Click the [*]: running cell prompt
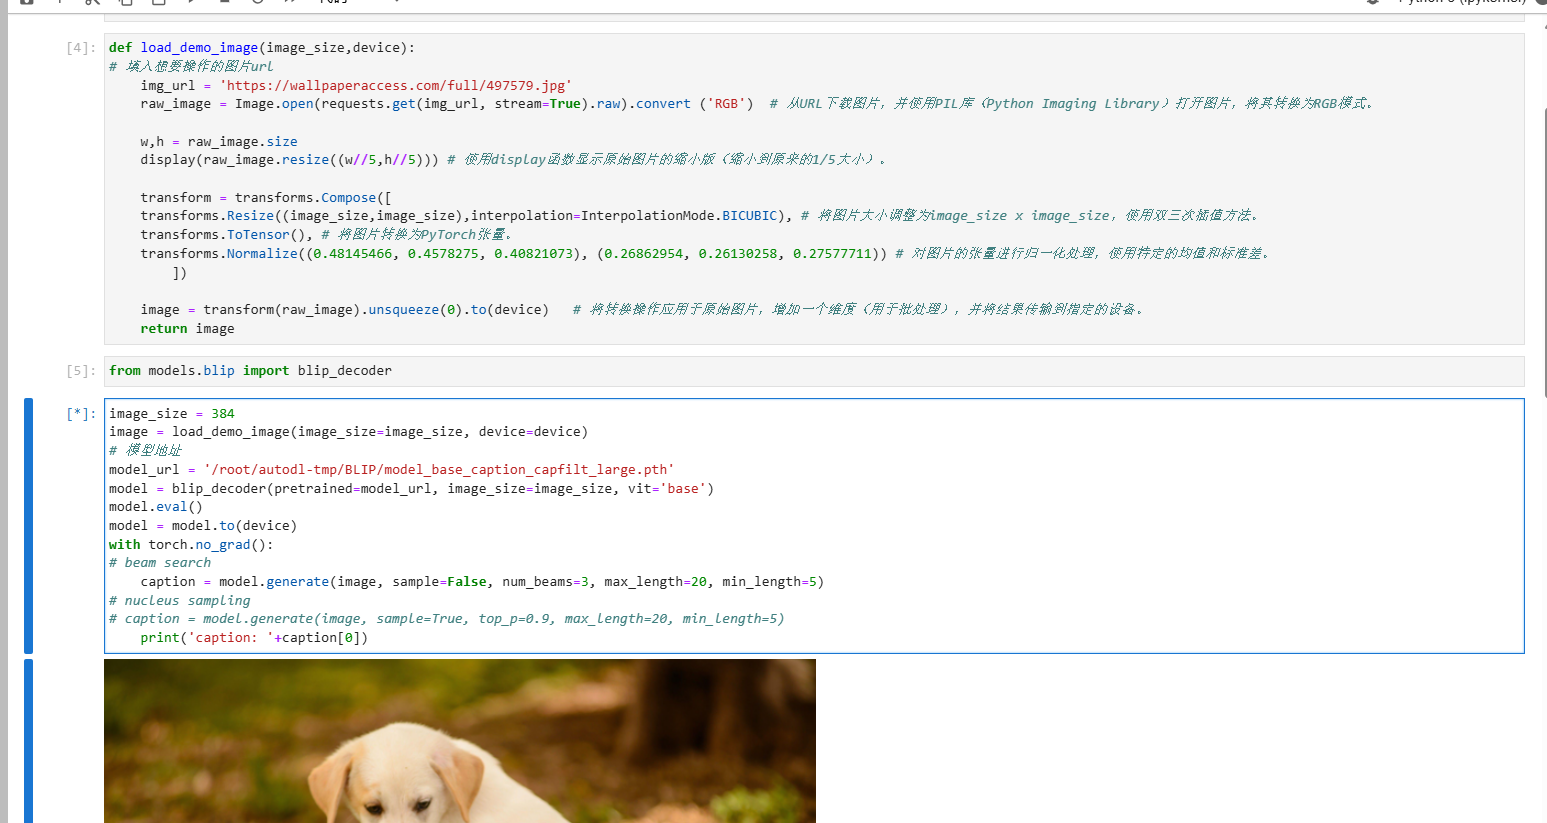The height and width of the screenshot is (823, 1547). 81,414
